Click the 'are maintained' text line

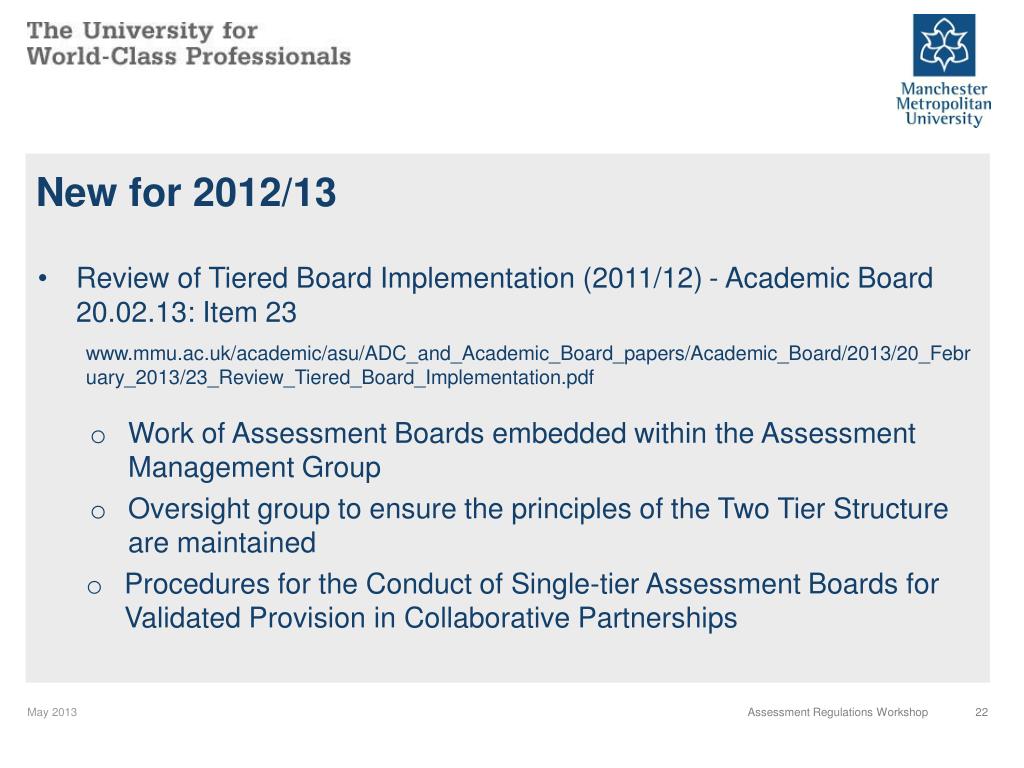coord(222,543)
